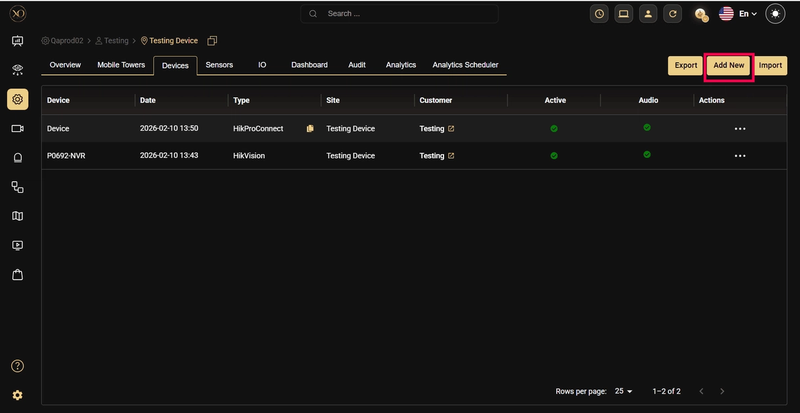Go to Qaprod02 breadcrumb
Image resolution: width=800 pixels, height=413 pixels.
point(62,41)
